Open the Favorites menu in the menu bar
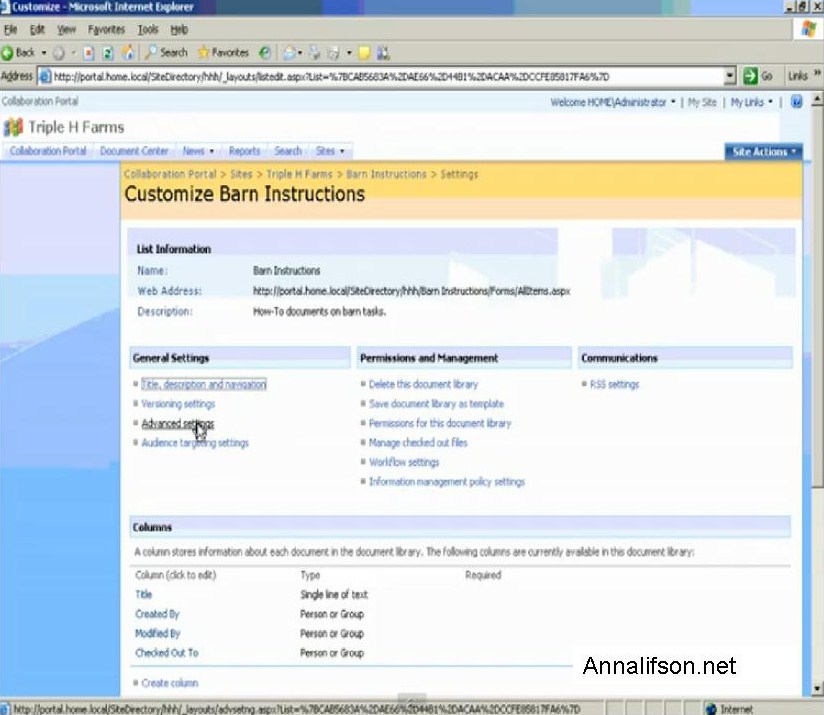The height and width of the screenshot is (715, 824). [106, 29]
